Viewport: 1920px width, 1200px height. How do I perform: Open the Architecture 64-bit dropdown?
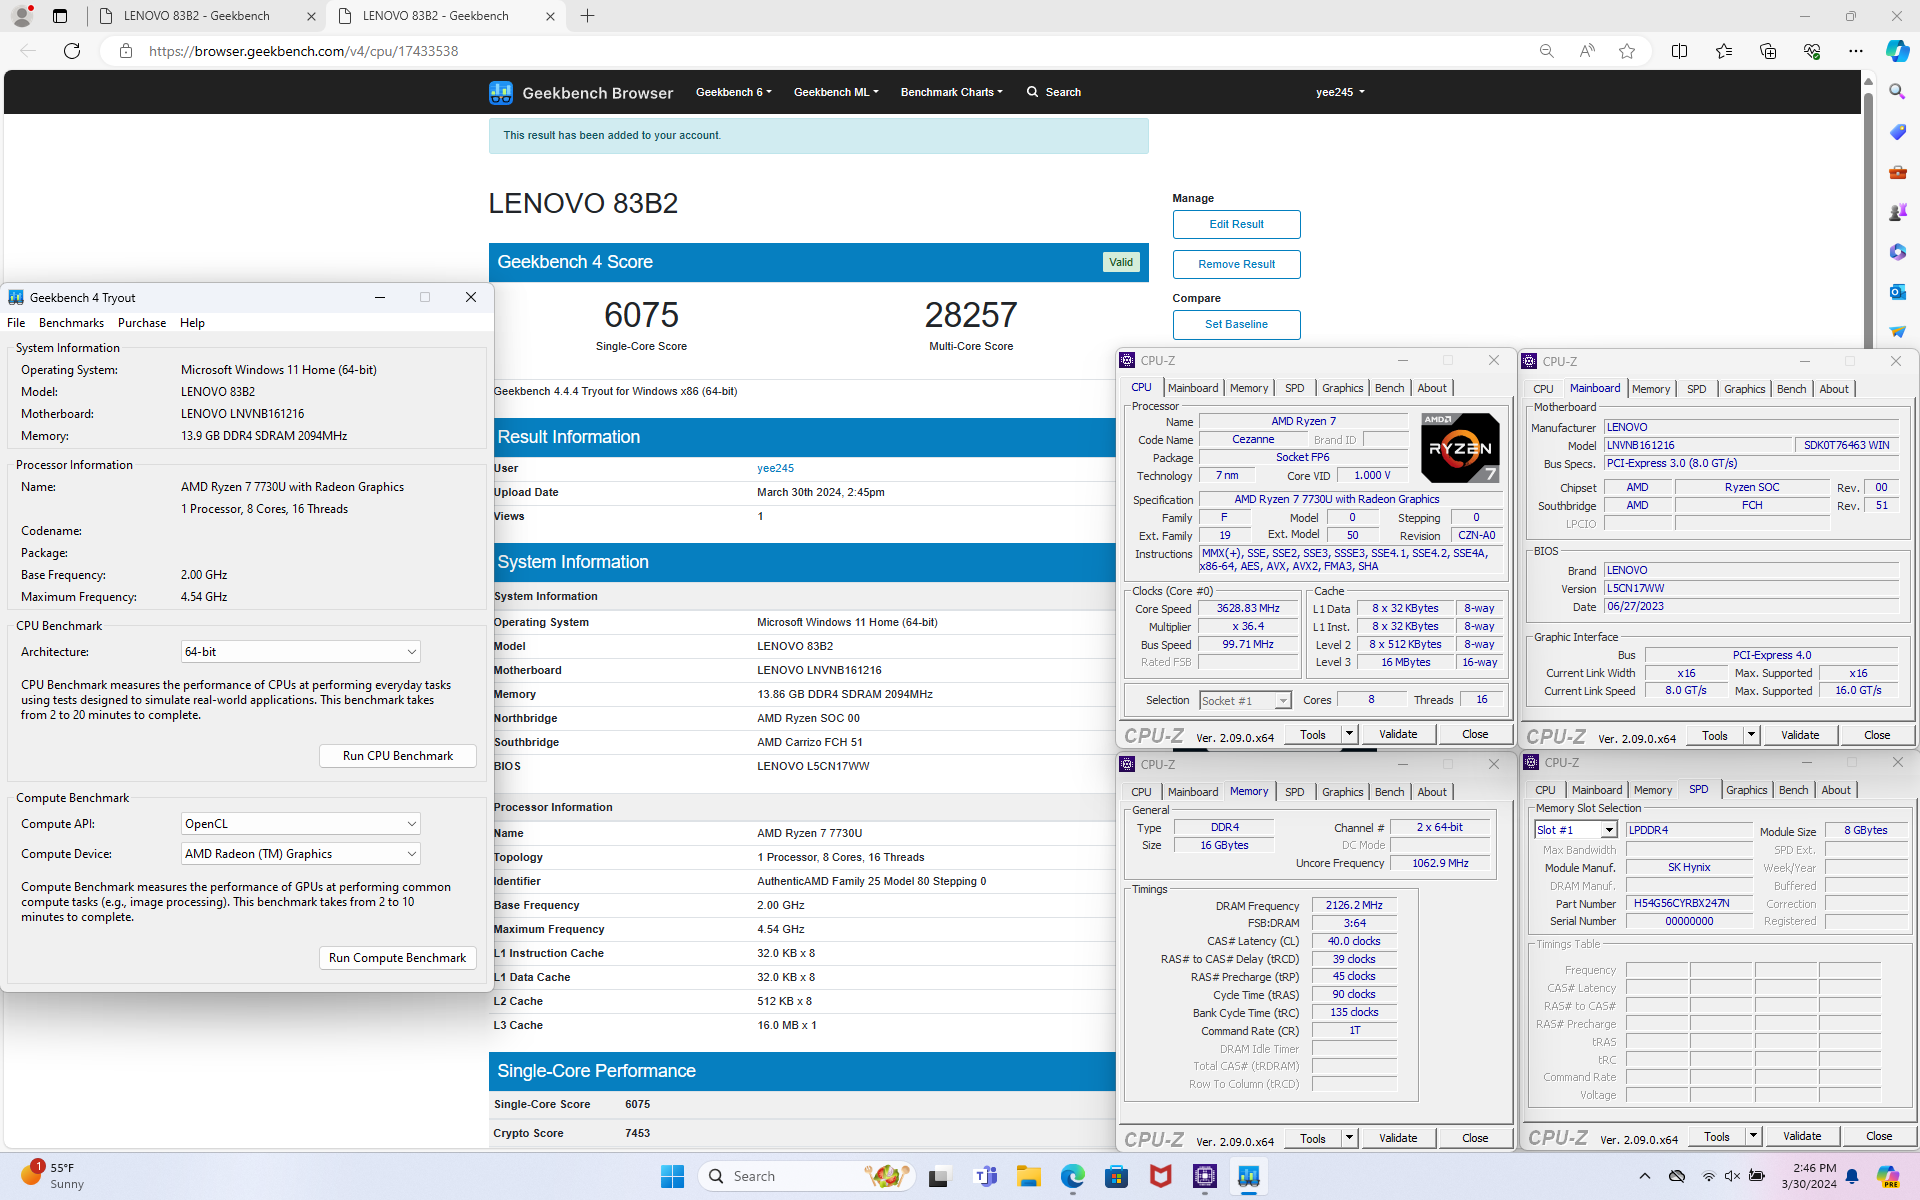point(300,652)
